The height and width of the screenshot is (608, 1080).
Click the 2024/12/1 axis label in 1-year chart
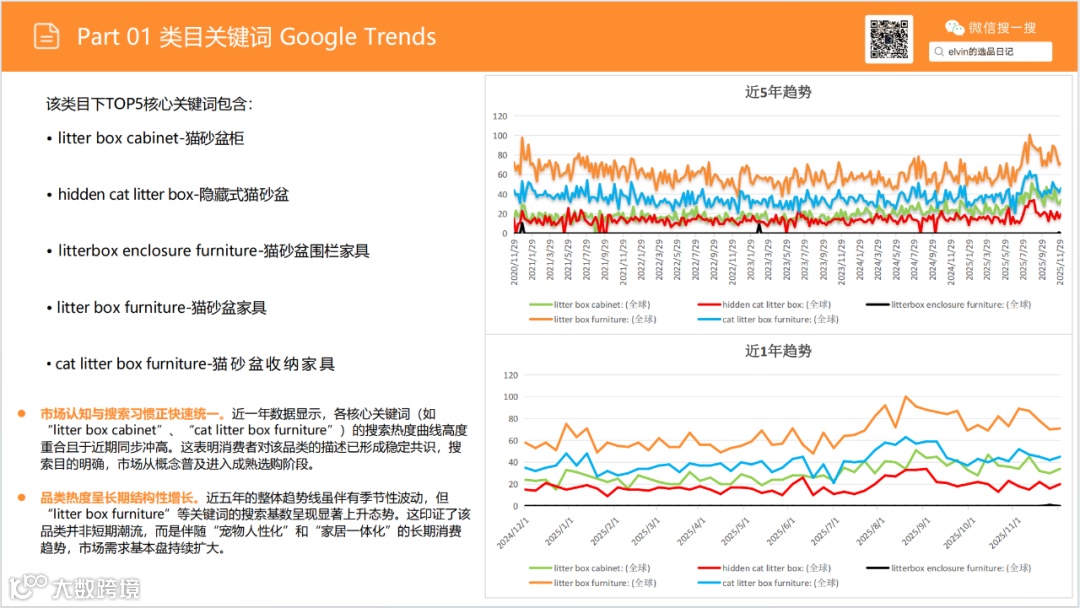513,533
